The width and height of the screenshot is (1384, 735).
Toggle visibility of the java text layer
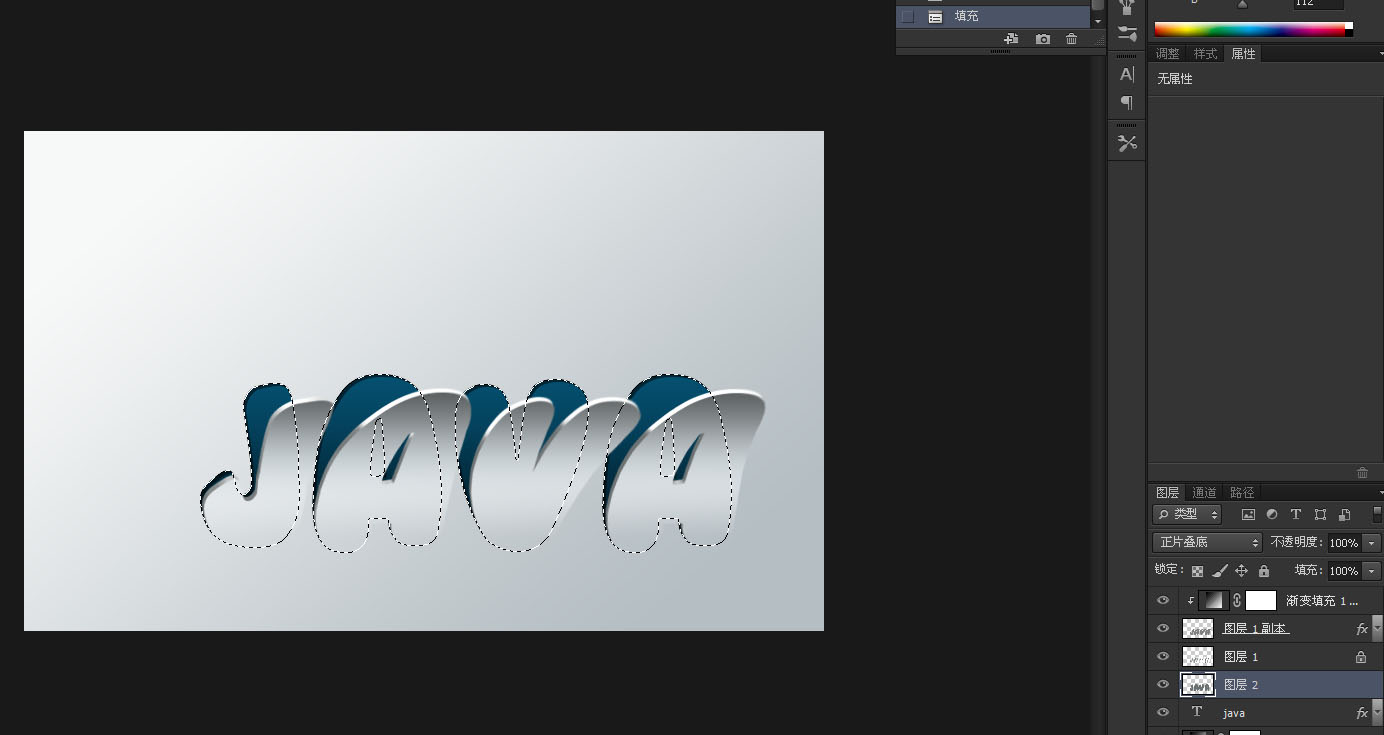tap(1162, 712)
